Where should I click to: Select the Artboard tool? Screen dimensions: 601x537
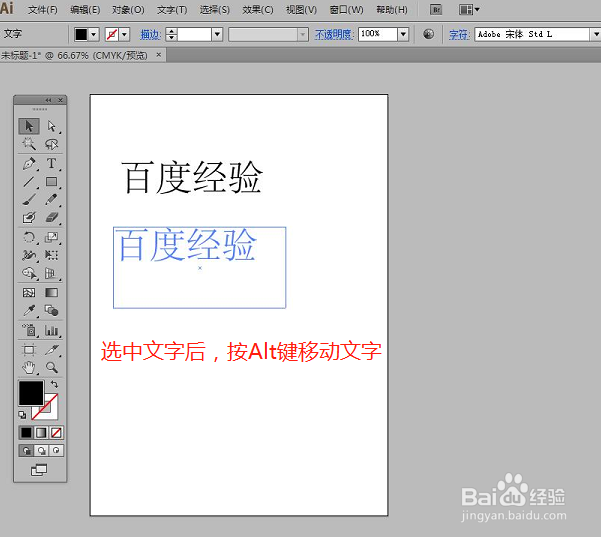[29, 350]
